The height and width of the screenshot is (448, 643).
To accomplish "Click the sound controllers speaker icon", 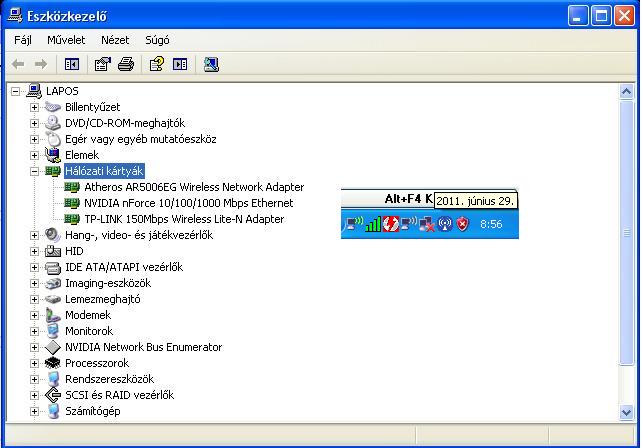I will pyautogui.click(x=52, y=235).
